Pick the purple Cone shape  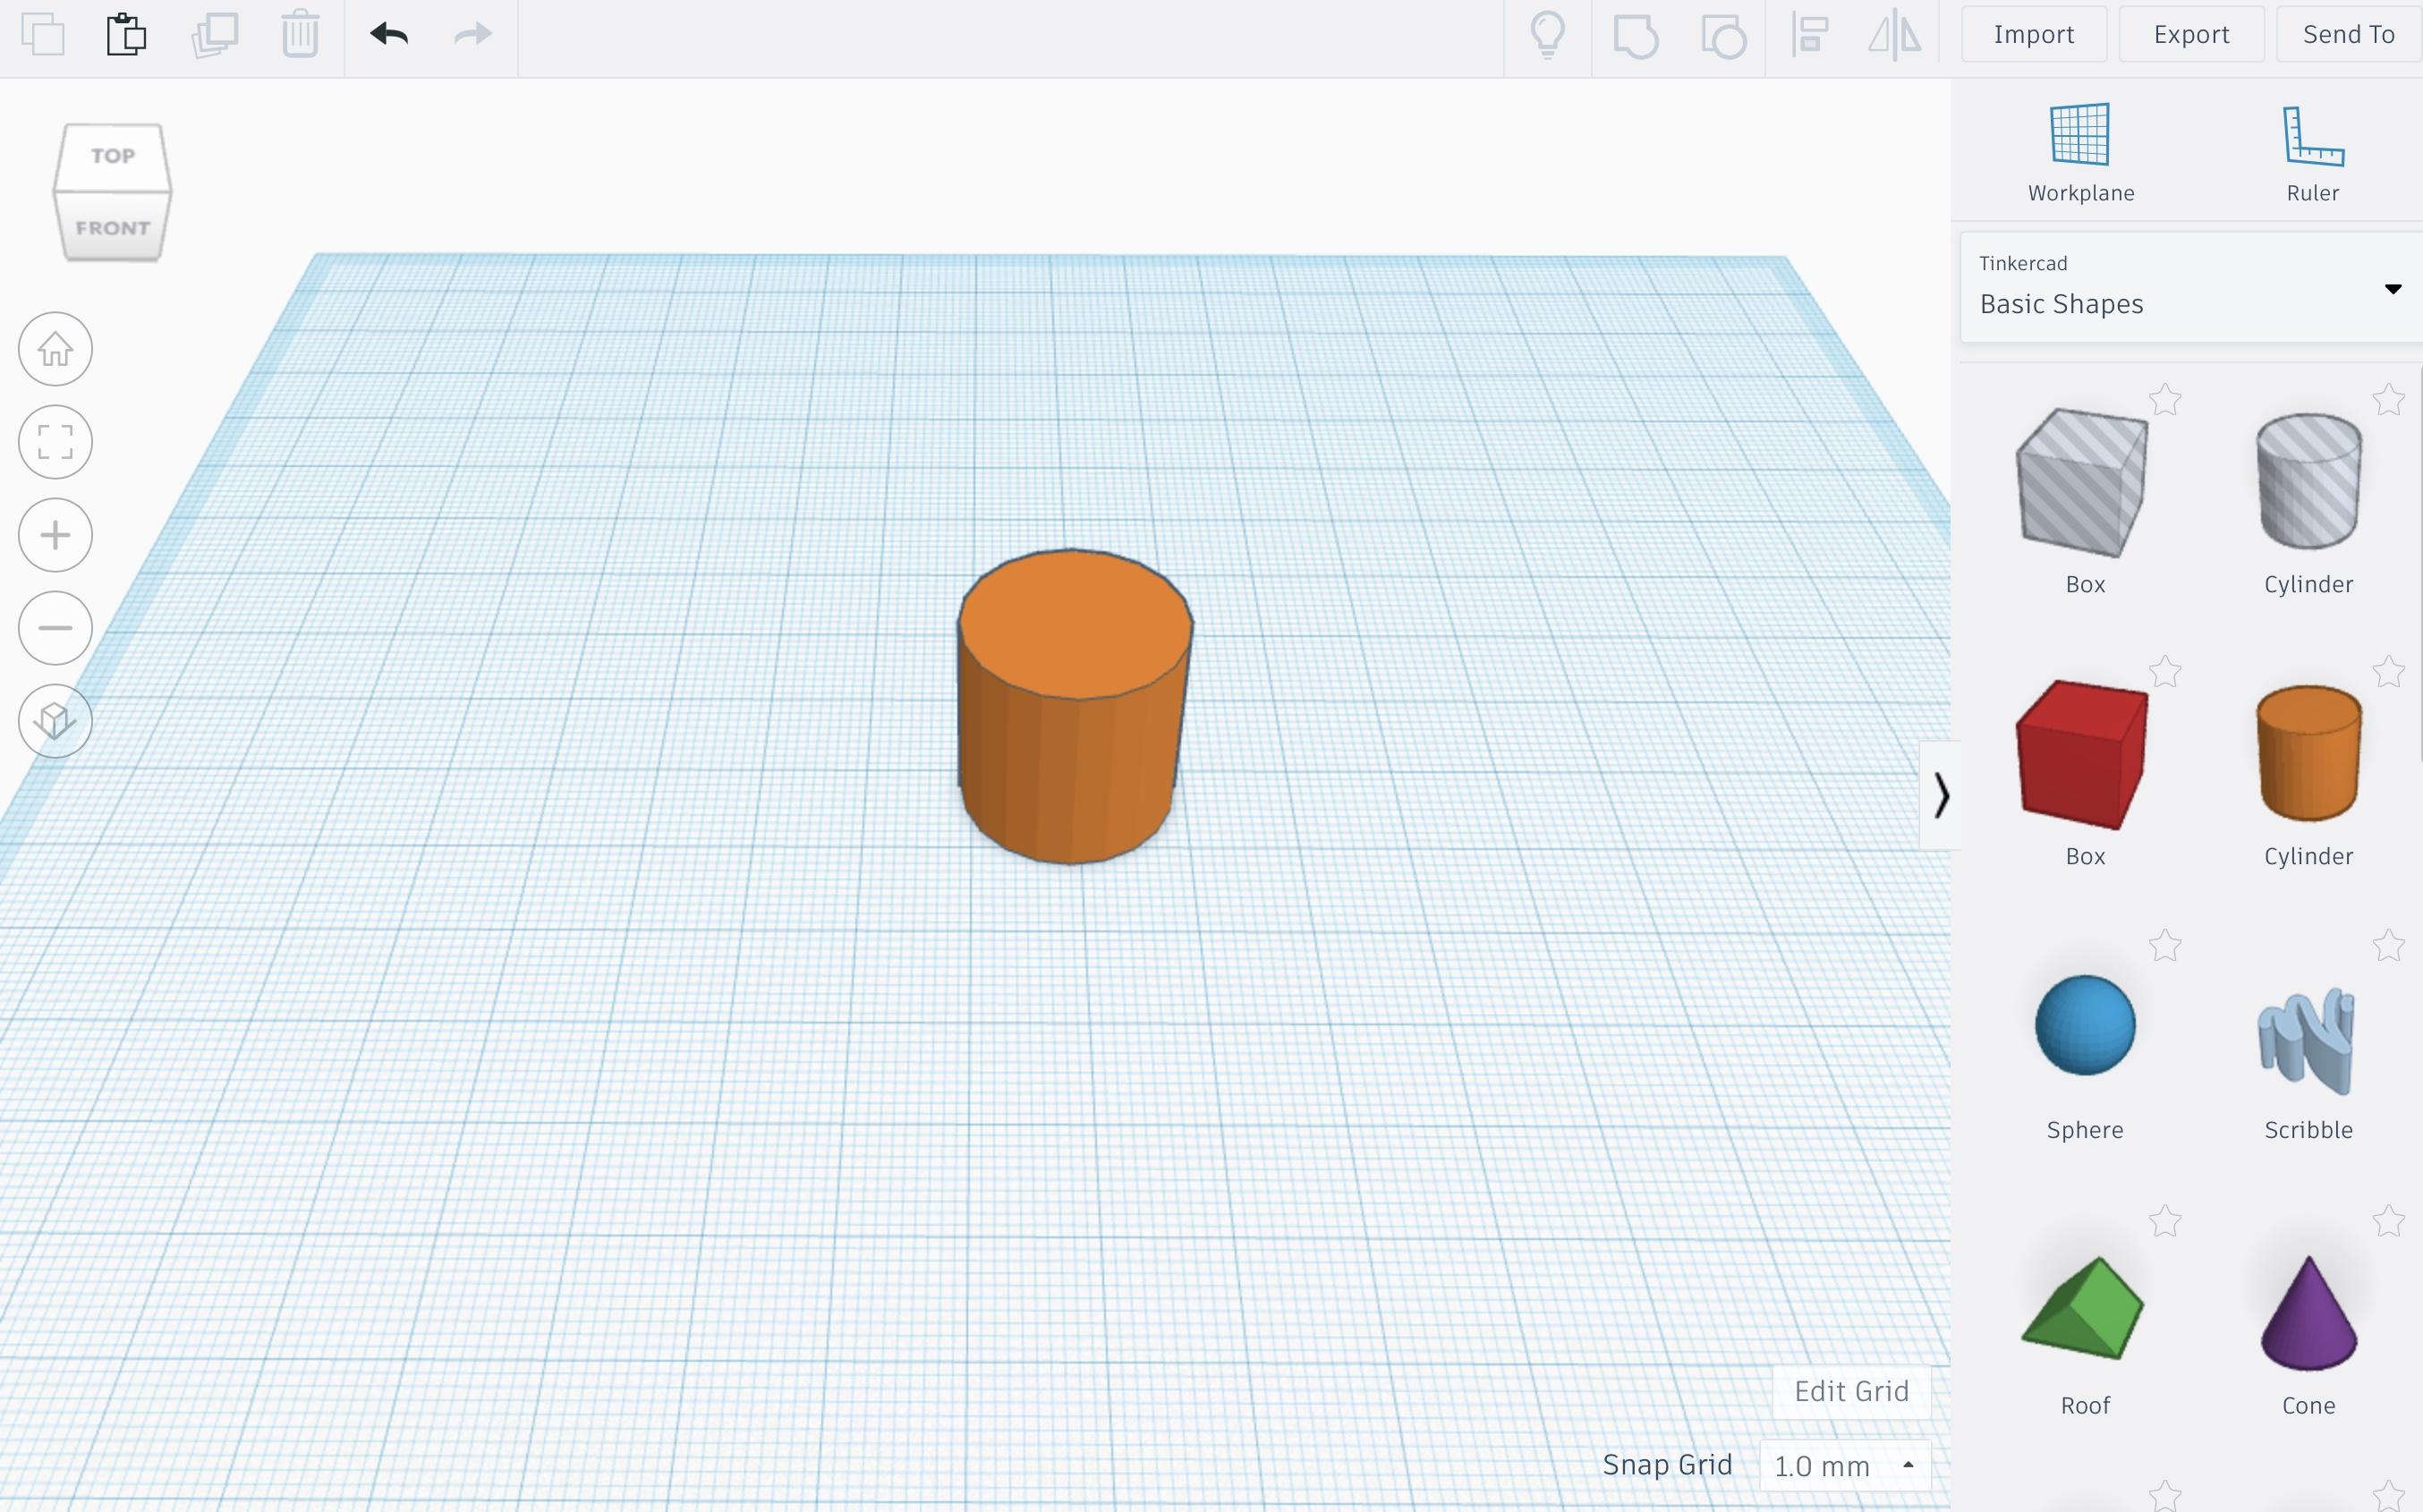point(2309,1313)
